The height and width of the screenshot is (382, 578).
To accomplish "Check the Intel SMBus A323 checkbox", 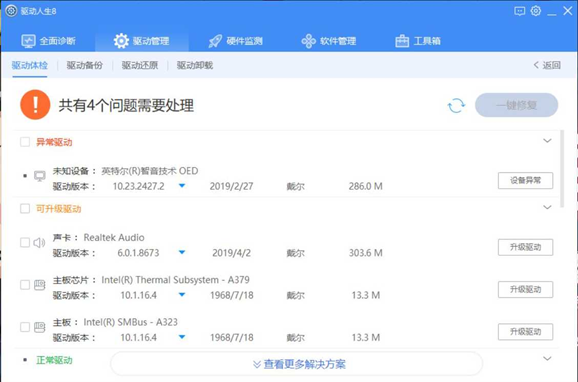I will tap(25, 327).
